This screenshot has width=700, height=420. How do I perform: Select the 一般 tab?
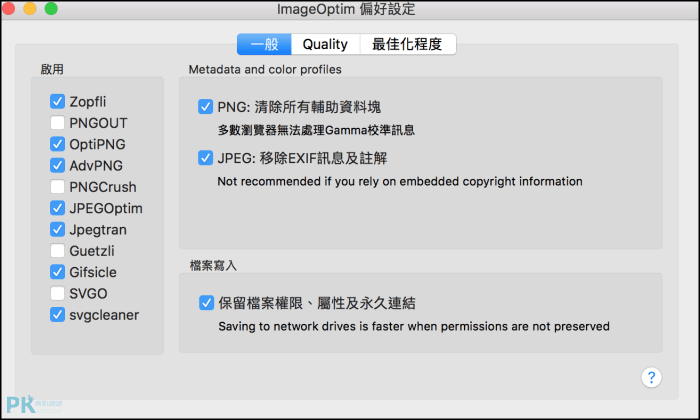click(264, 44)
